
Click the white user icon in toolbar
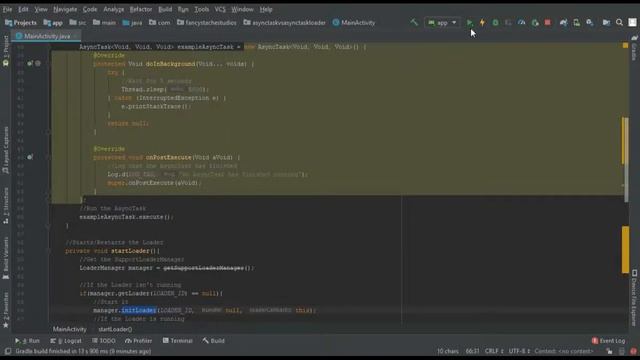tap(632, 22)
